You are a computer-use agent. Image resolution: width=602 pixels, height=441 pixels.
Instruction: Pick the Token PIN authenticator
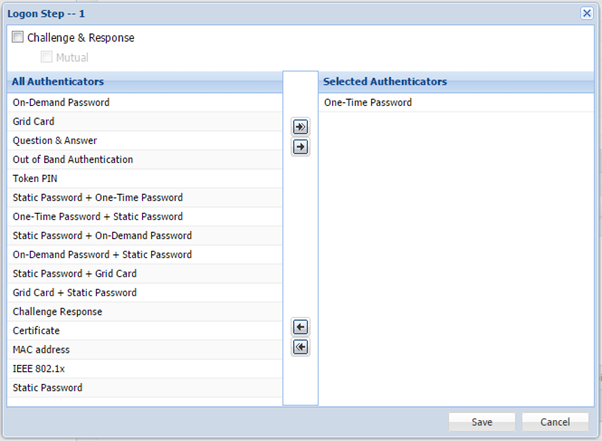click(33, 178)
